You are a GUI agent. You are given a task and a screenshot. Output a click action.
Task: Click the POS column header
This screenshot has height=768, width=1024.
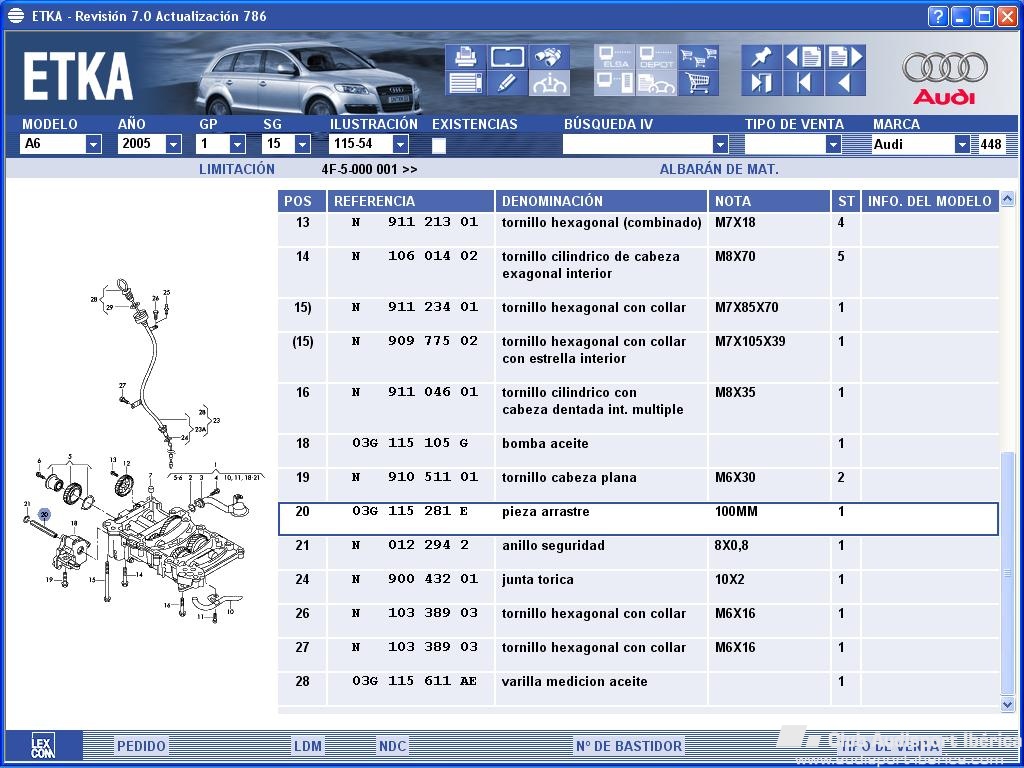click(x=302, y=201)
